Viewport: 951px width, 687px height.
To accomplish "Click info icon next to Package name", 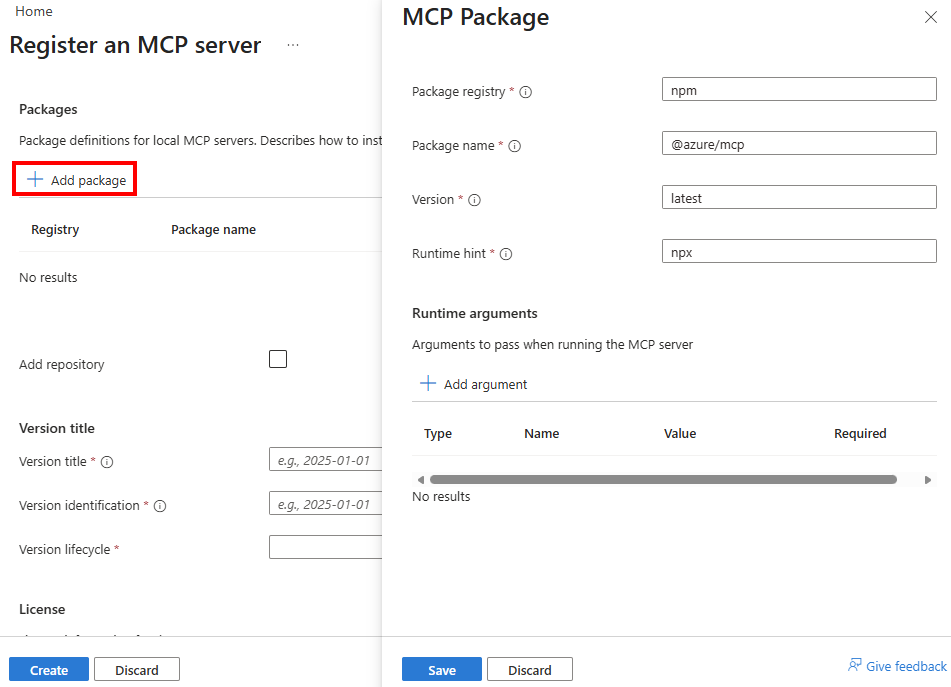I will [x=514, y=146].
